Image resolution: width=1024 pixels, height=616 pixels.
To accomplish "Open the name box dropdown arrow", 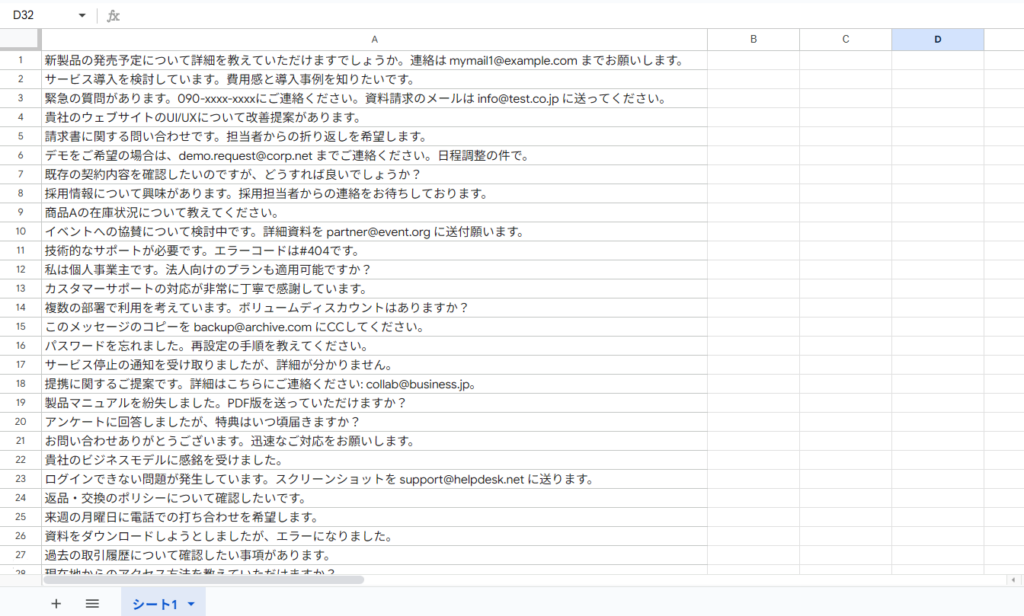I will (82, 16).
